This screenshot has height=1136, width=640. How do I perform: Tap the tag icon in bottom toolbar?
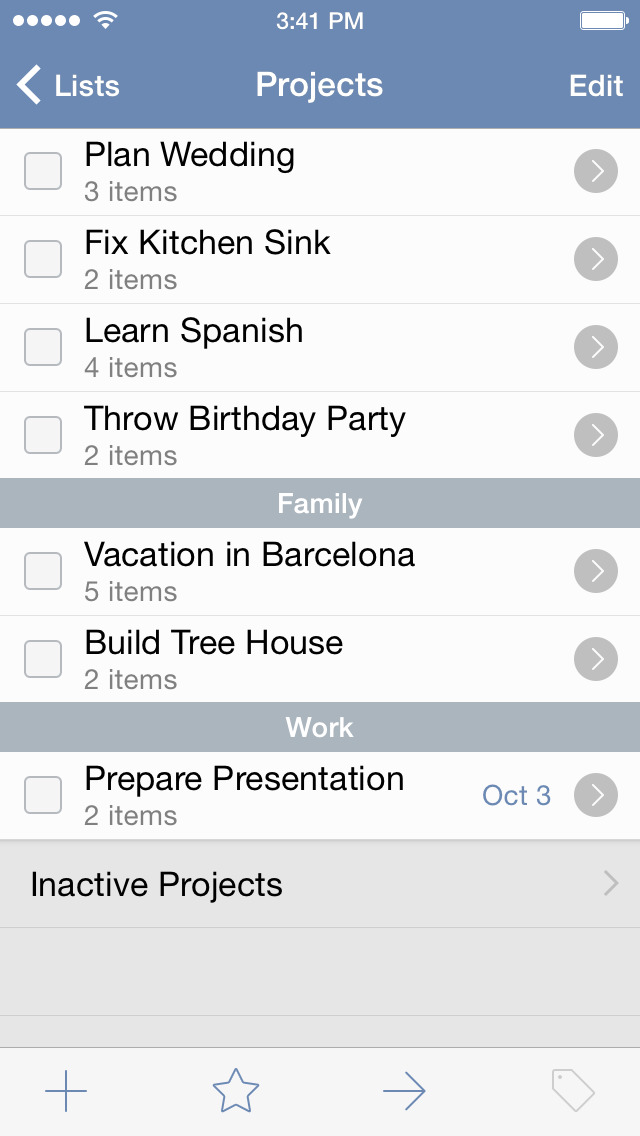pyautogui.click(x=573, y=1091)
